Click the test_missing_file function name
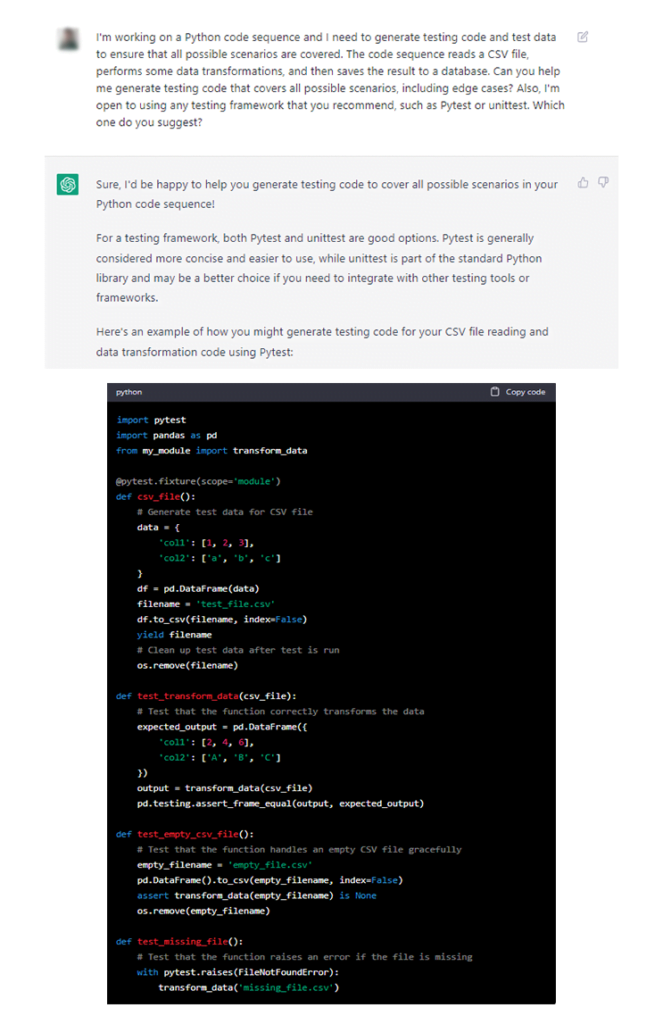 click(182, 942)
